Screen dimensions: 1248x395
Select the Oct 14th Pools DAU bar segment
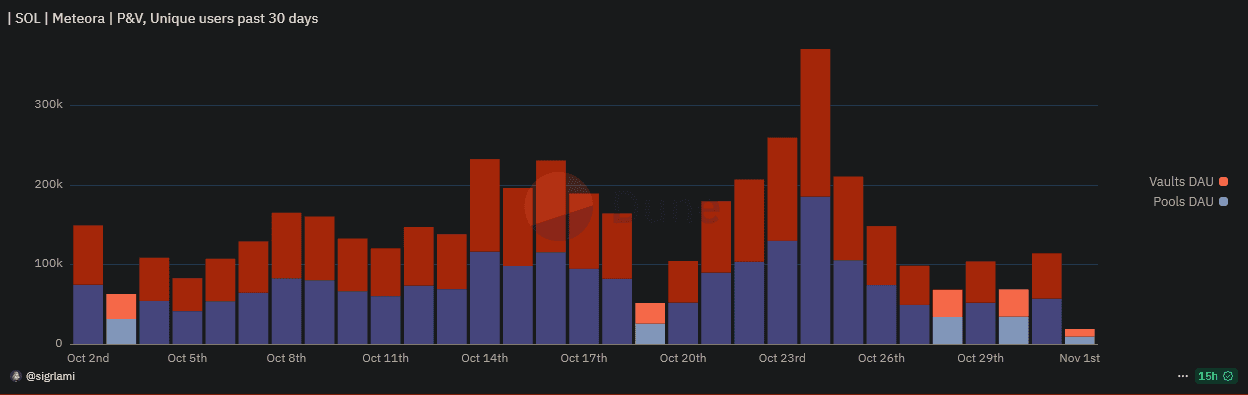[x=485, y=298]
